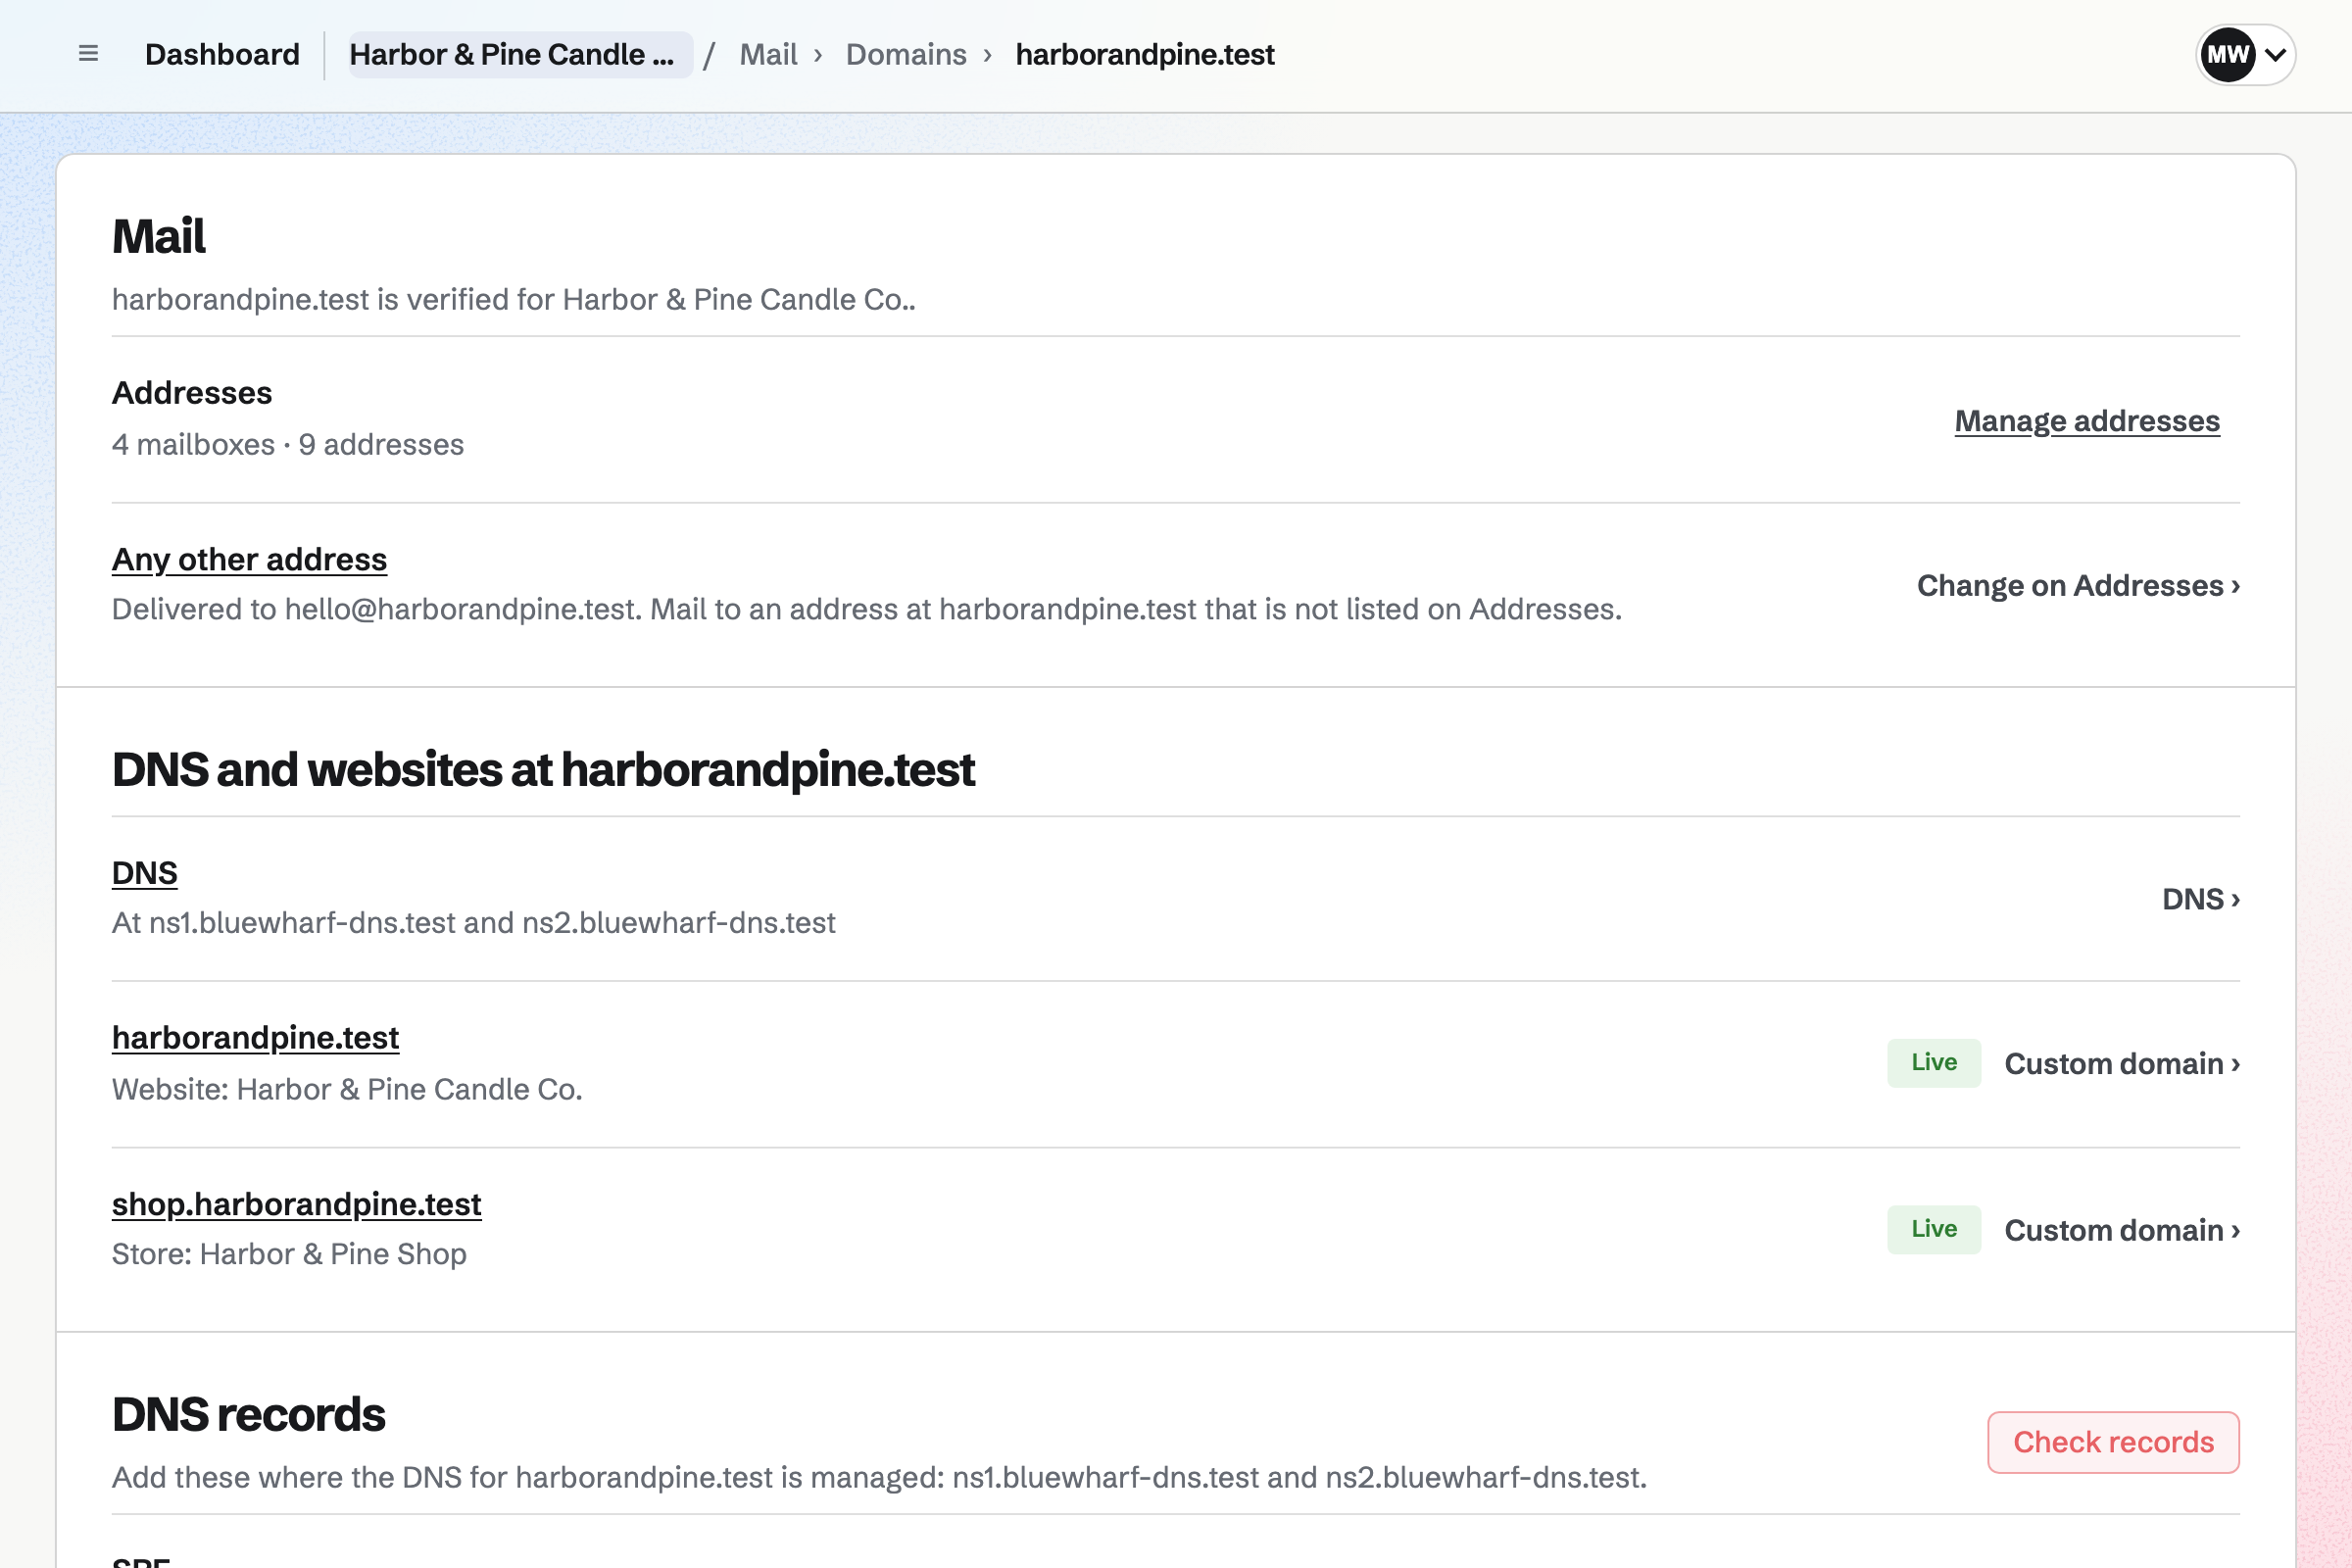Click 'At ns1.bluewharf-dns.test and ns2.bluewharf-dns.test' text
This screenshot has height=1568, width=2352.
pos(473,922)
